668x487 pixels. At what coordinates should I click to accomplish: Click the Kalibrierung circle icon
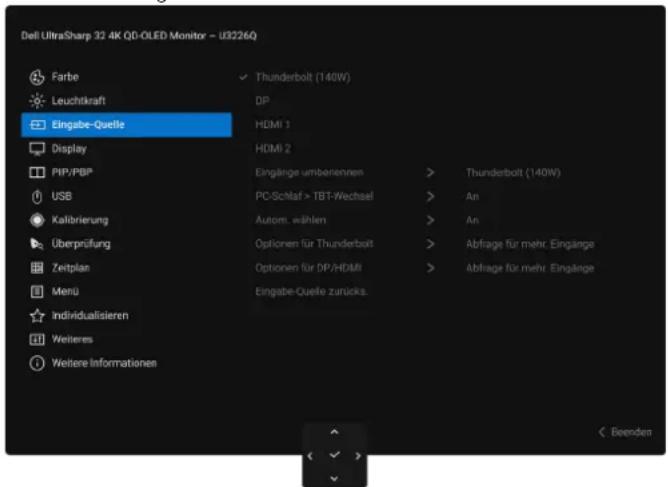click(x=37, y=220)
